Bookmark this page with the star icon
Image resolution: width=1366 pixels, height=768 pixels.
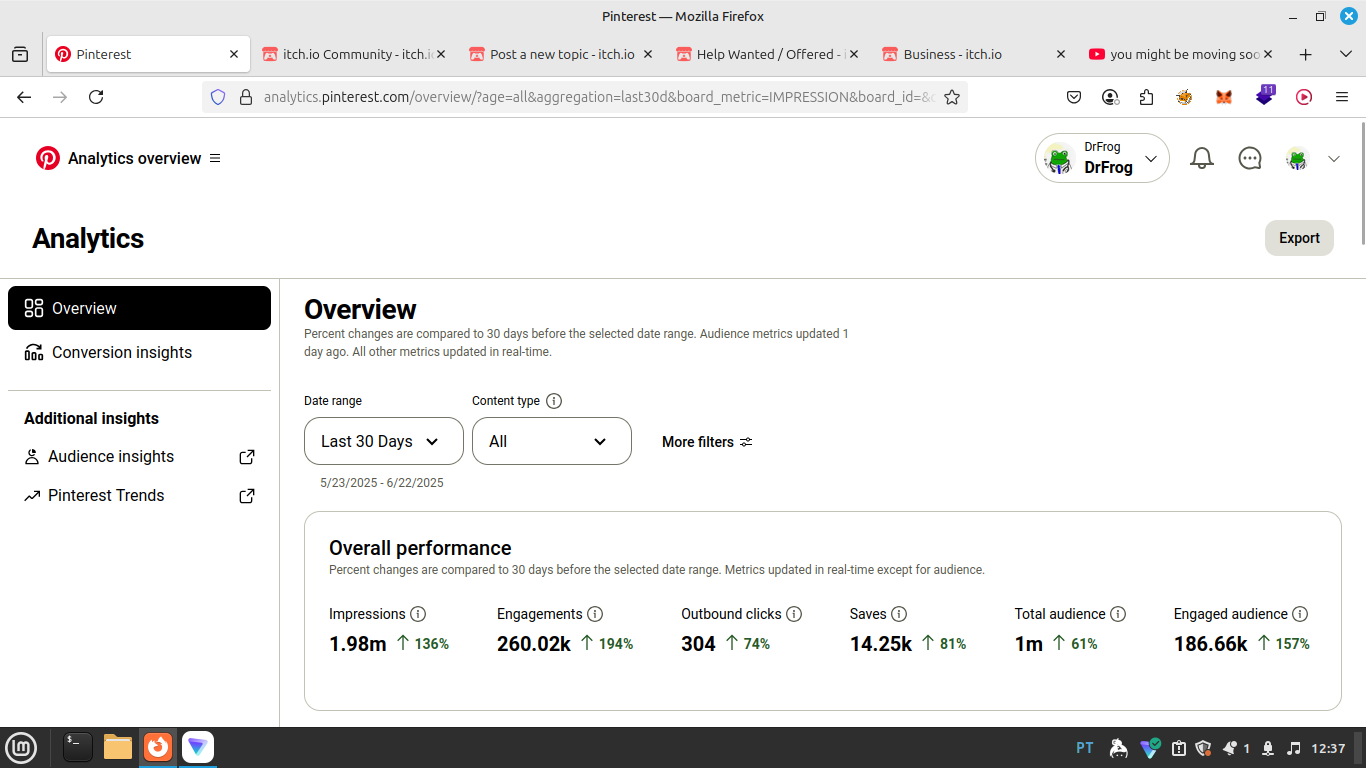point(952,97)
